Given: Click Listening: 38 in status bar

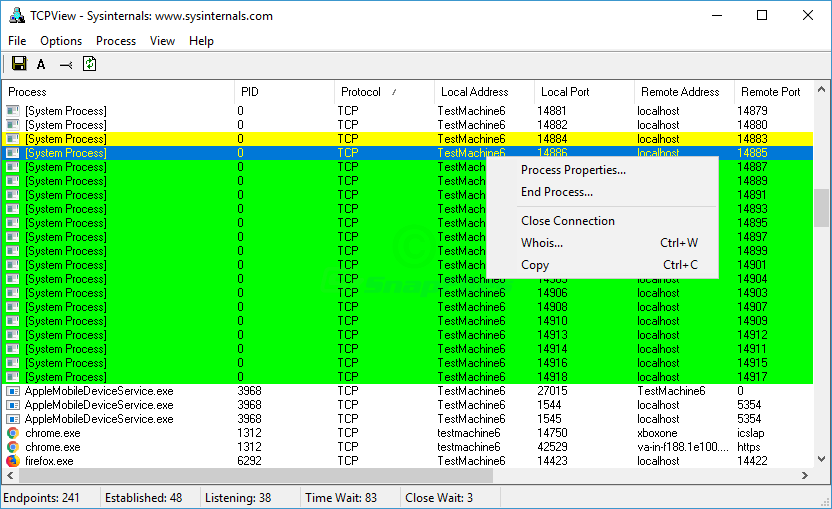Looking at the screenshot, I should click(x=238, y=498).
